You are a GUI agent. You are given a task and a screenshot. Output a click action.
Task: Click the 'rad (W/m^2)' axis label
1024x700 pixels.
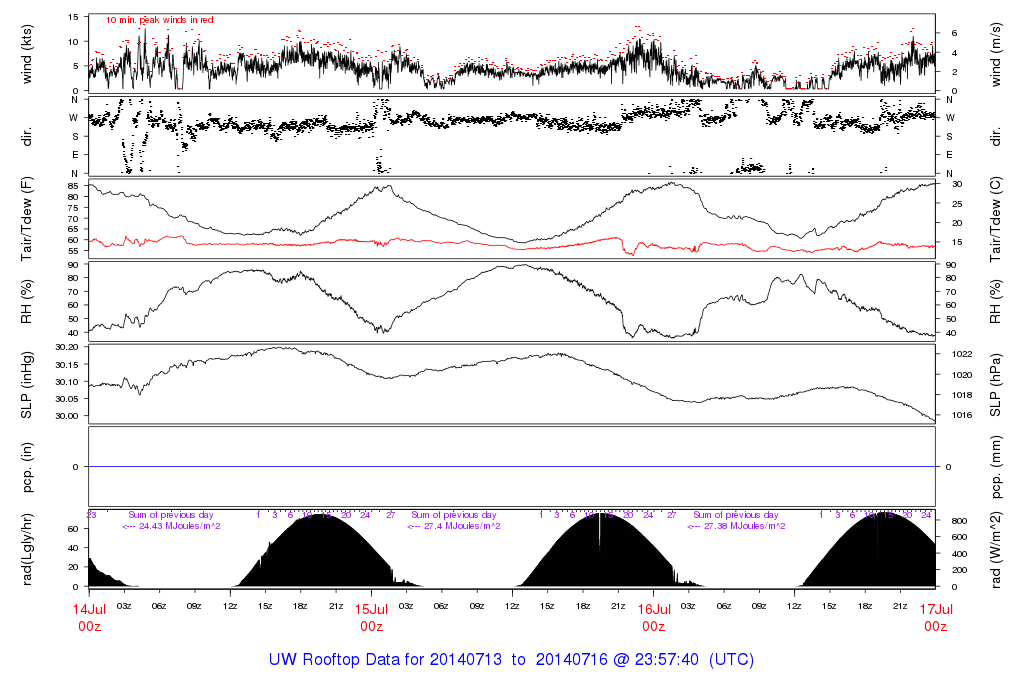click(997, 548)
